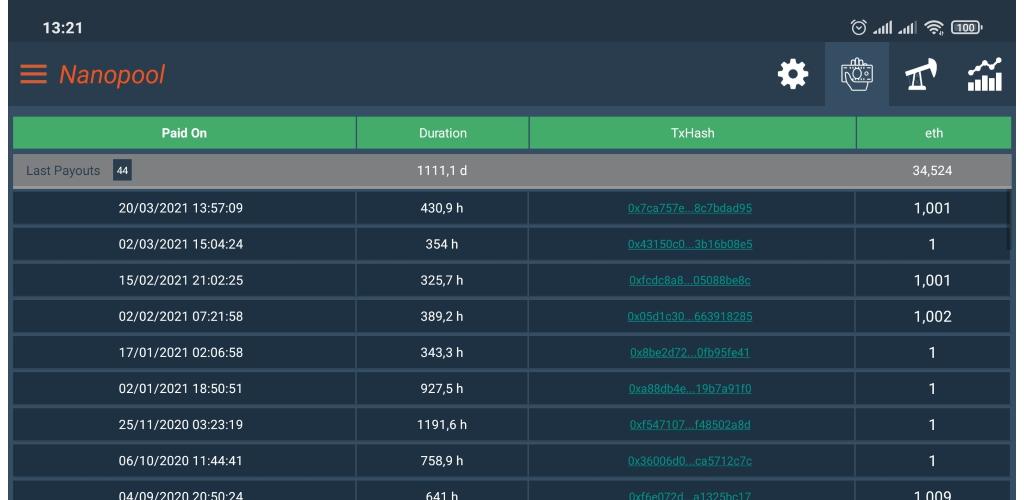Select duration cell 325,7 h
Image resolution: width=1024 pixels, height=500 pixels.
click(441, 280)
